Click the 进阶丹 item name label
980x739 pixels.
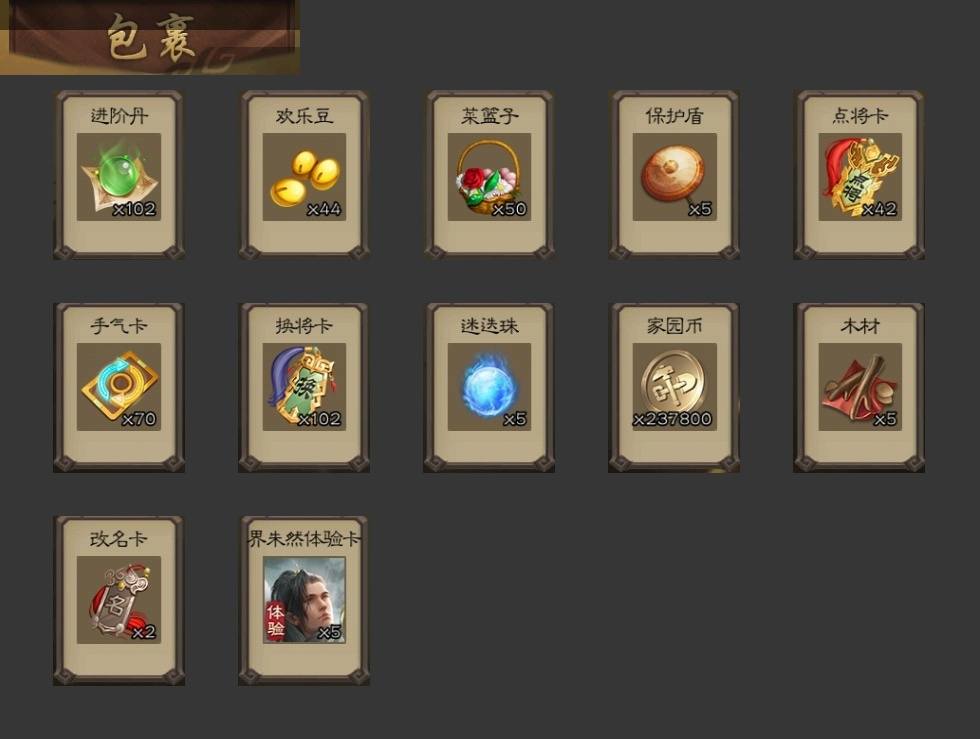[119, 116]
